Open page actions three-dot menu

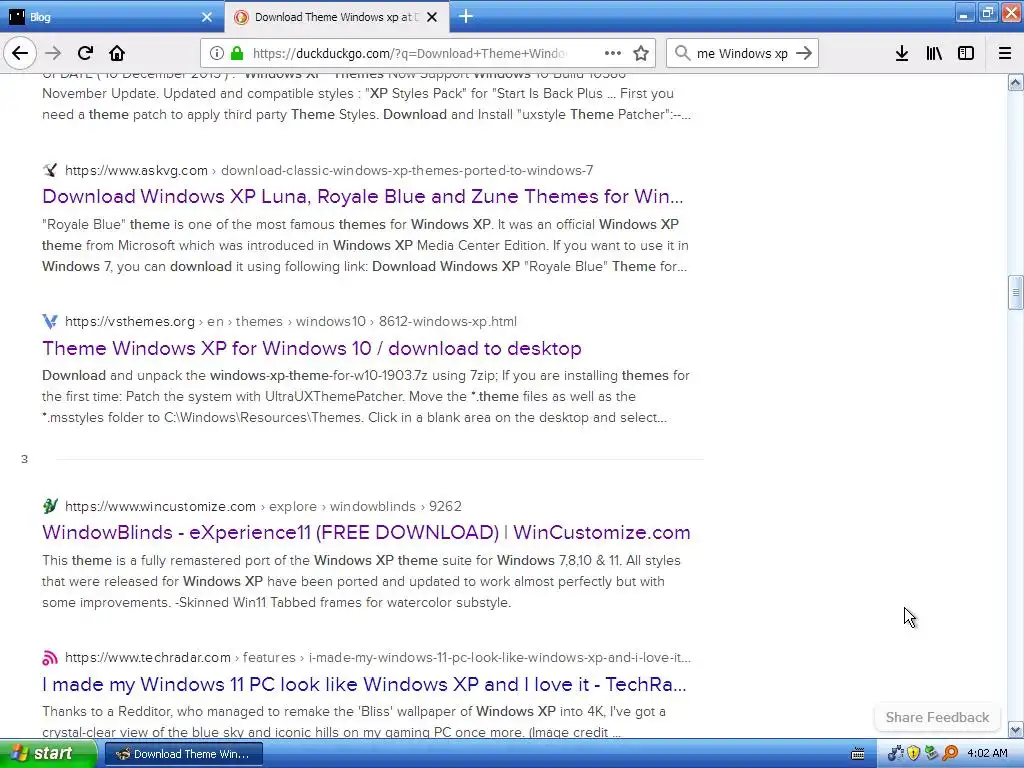[x=613, y=53]
